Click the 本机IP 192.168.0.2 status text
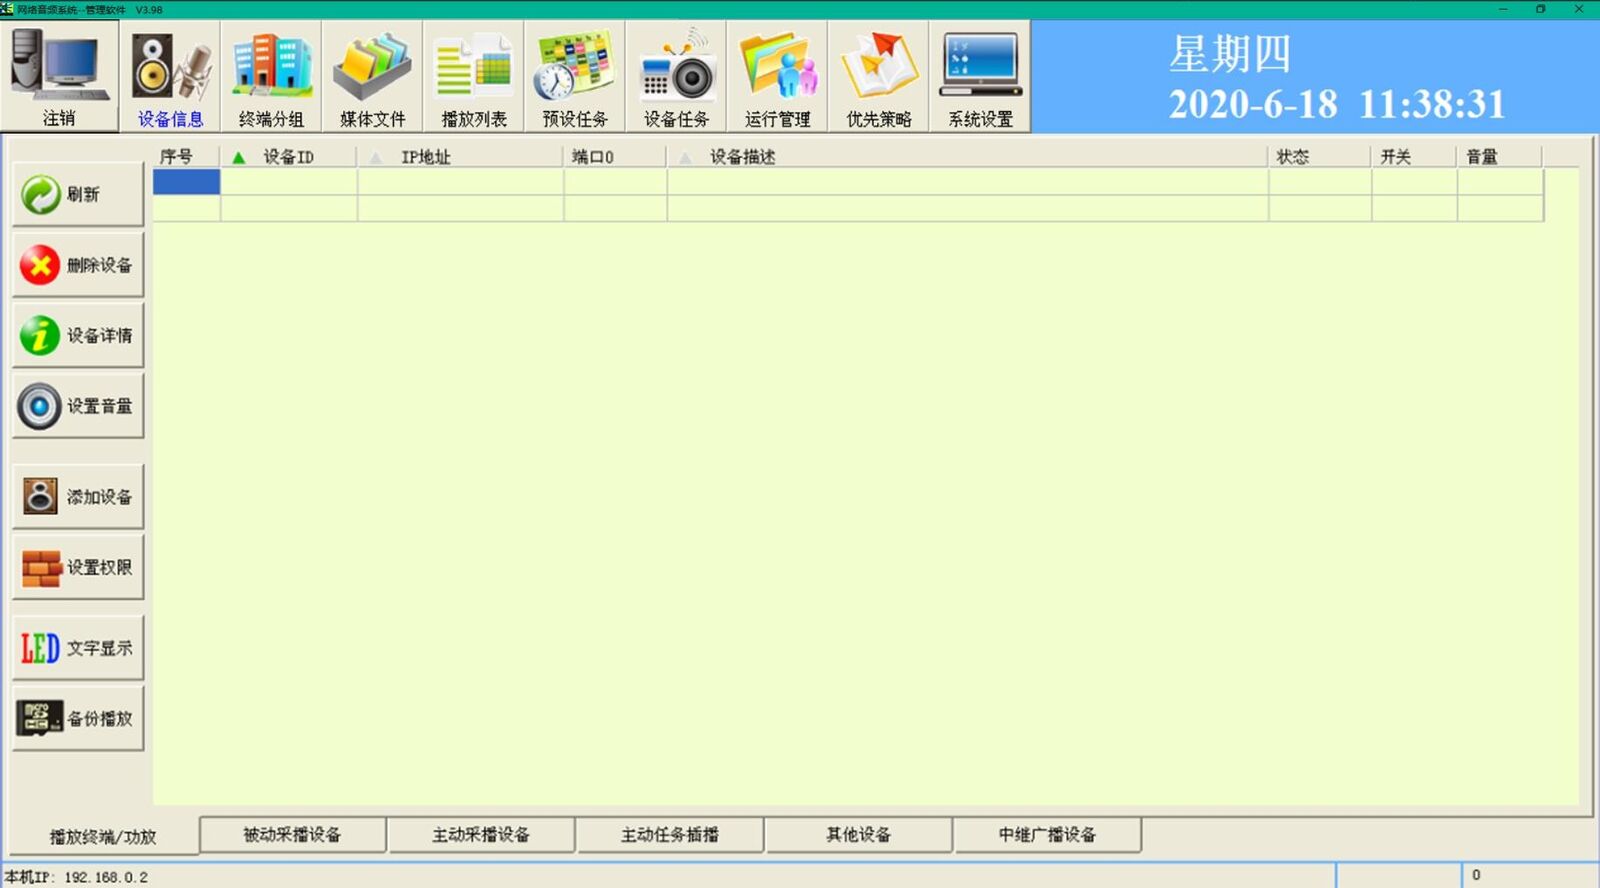The image size is (1600, 888). point(76,877)
